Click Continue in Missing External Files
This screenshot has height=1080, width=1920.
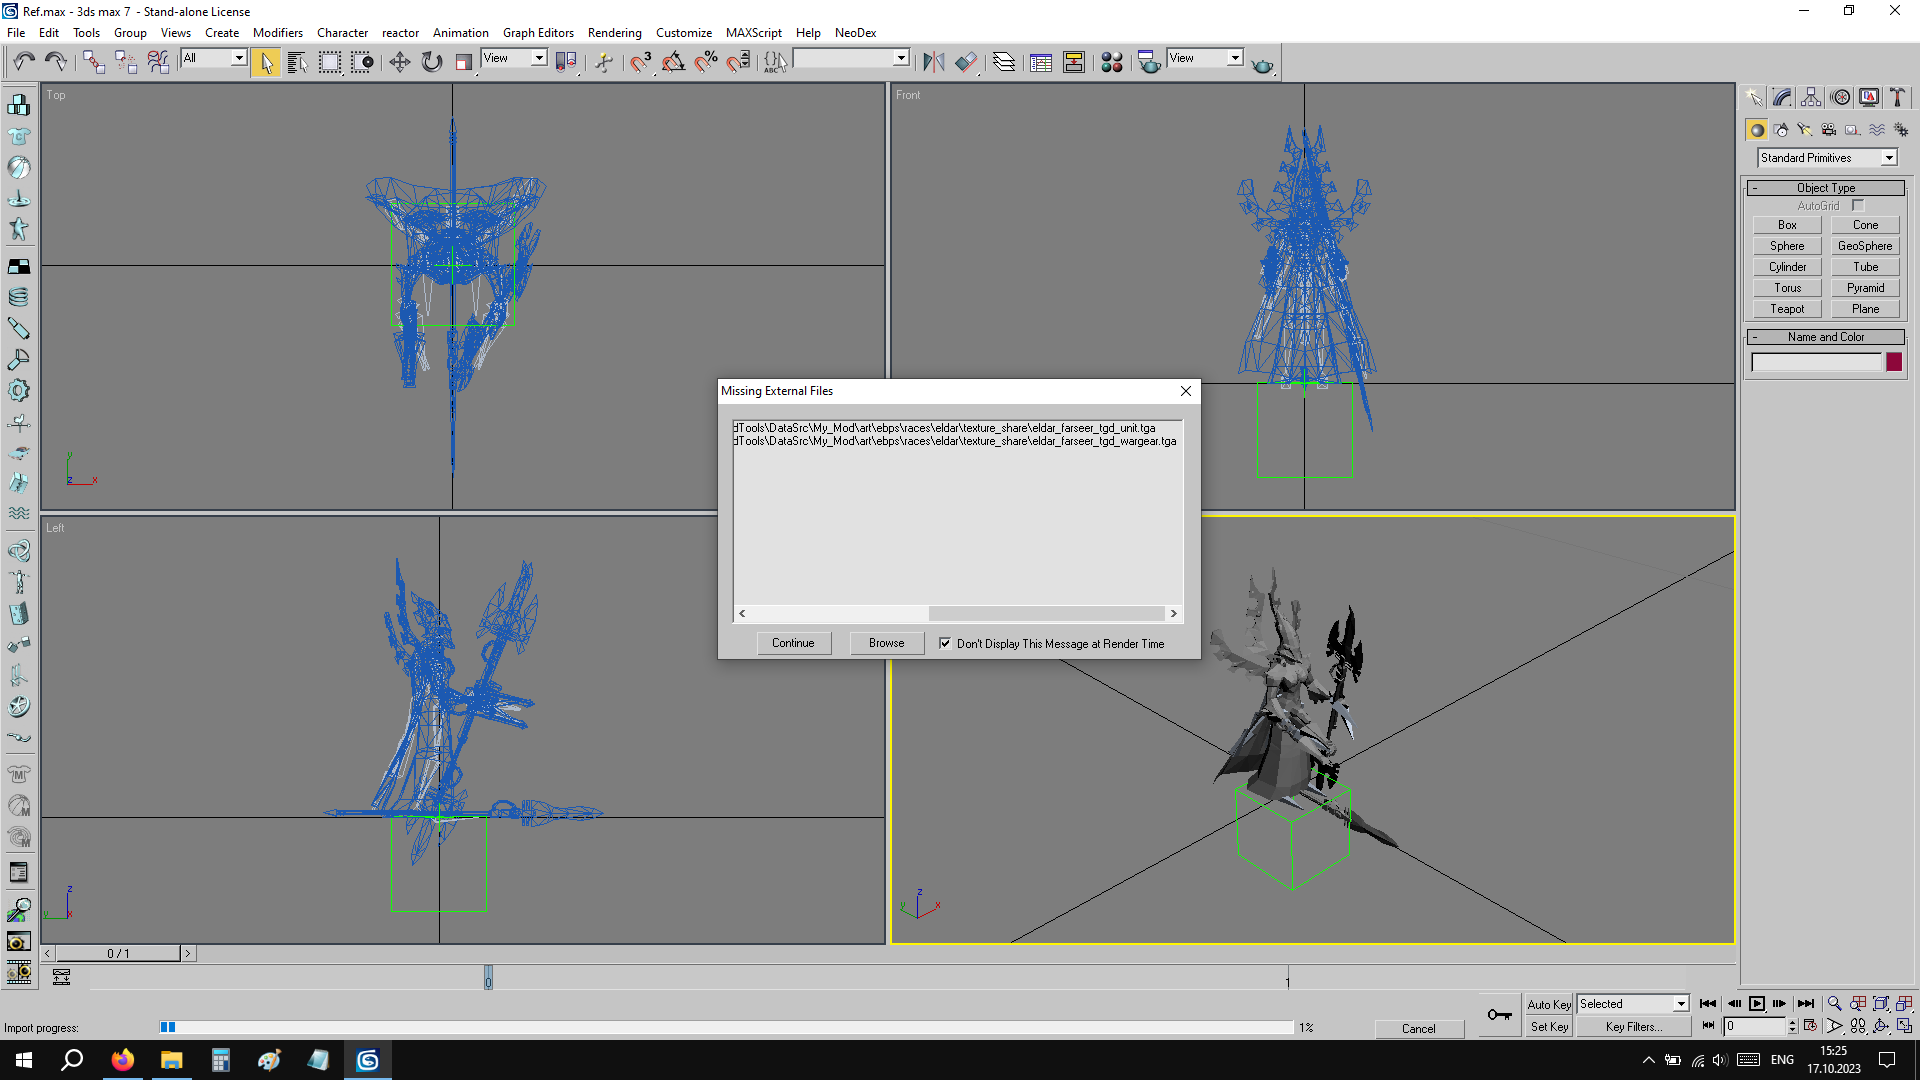tap(793, 643)
